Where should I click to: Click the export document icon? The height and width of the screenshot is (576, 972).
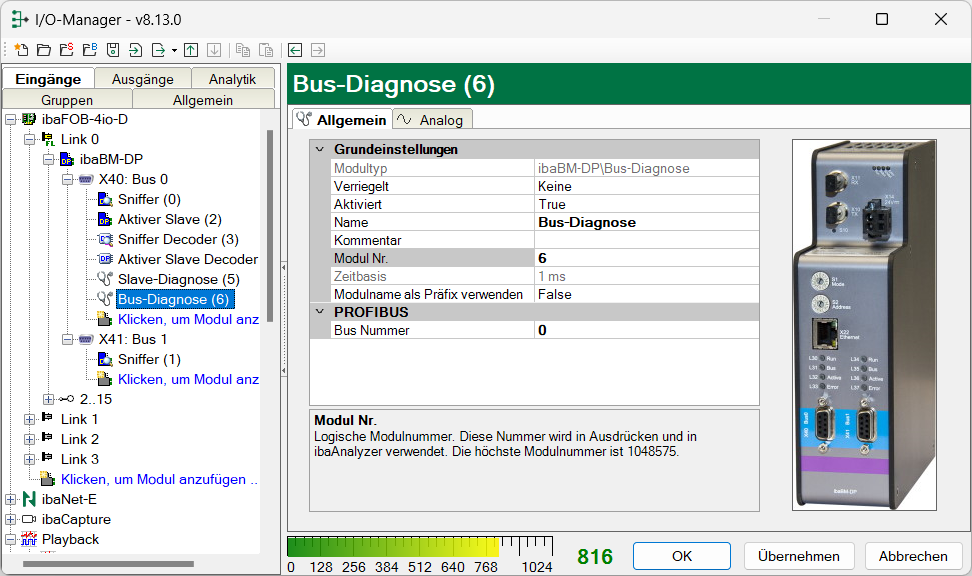pyautogui.click(x=159, y=50)
